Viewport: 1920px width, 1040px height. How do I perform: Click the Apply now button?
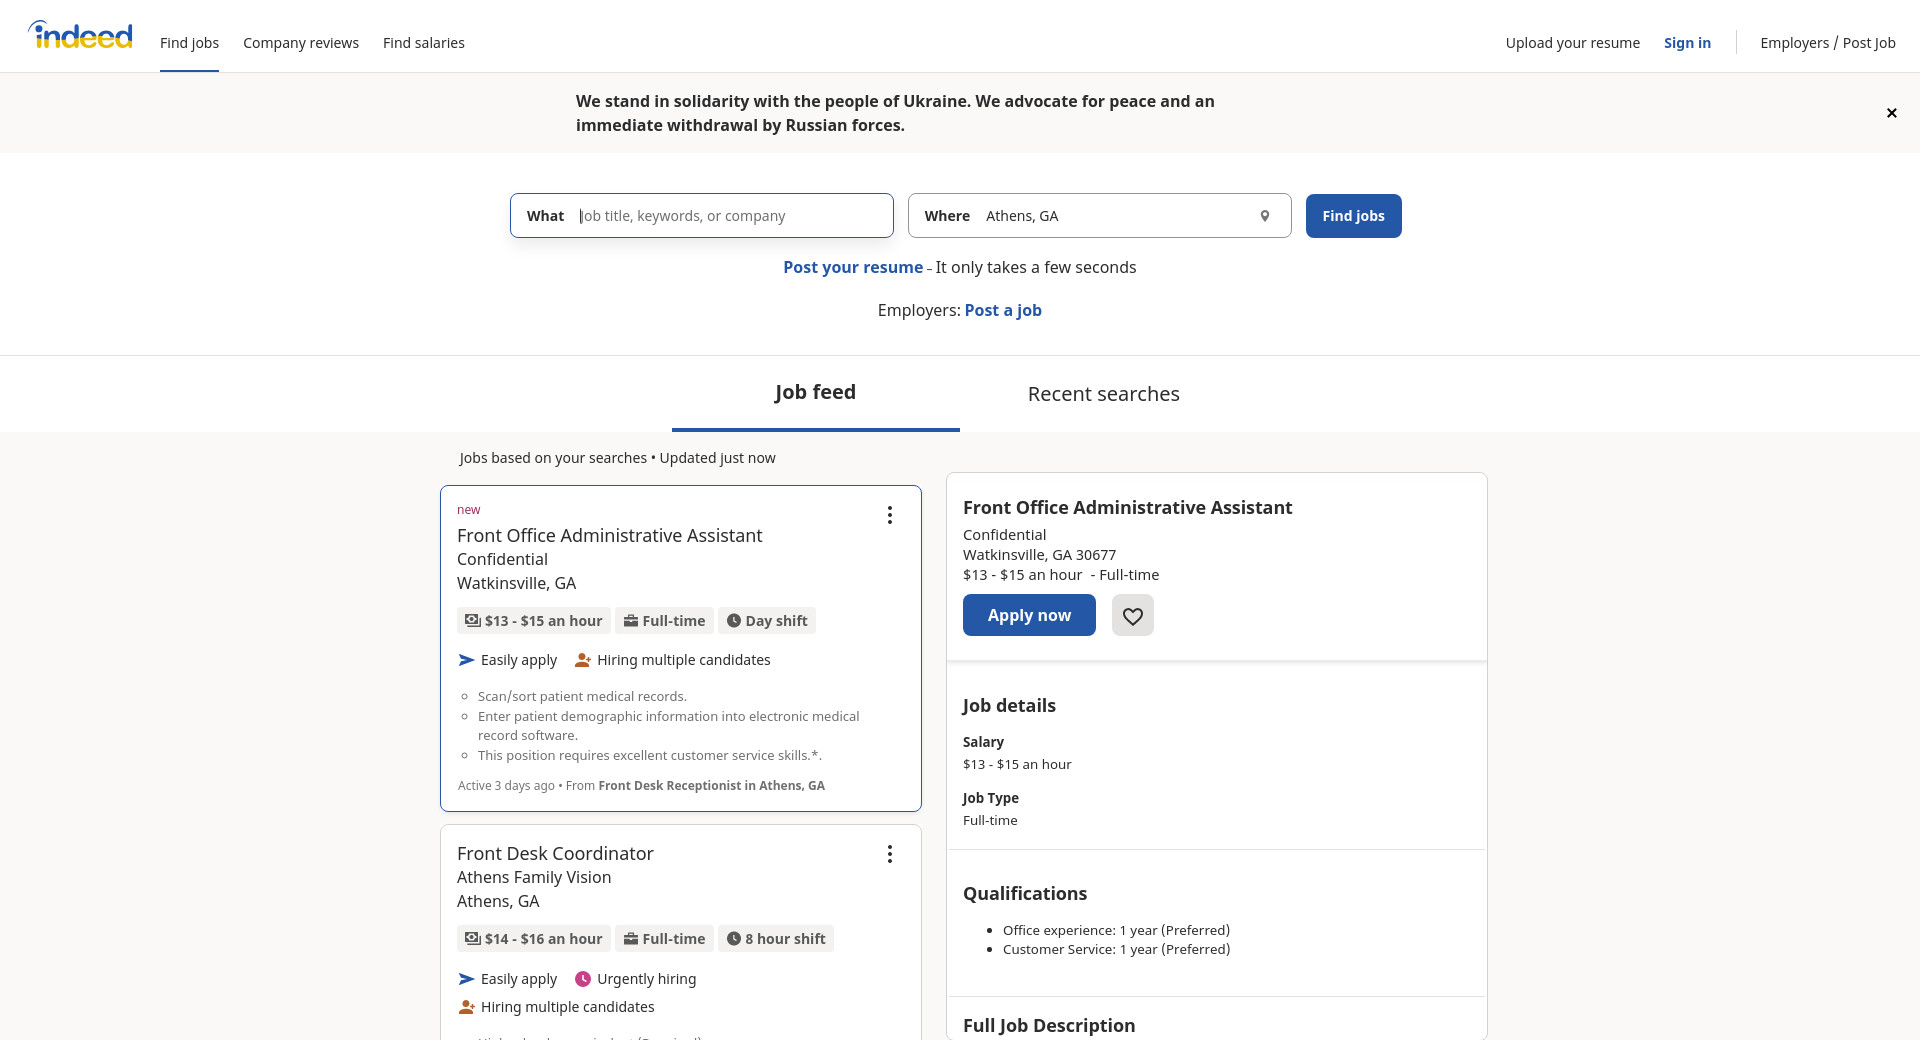pos(1028,616)
